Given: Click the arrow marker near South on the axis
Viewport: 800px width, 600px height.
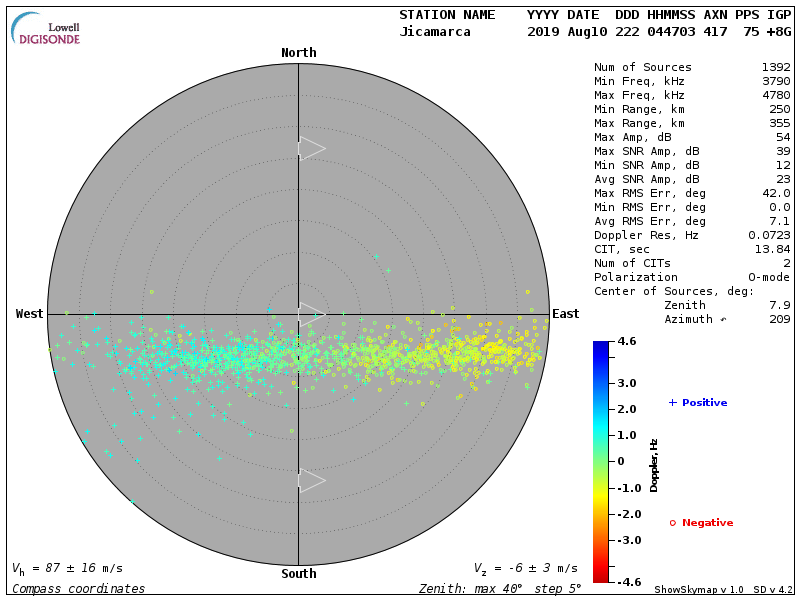Looking at the screenshot, I should click(x=311, y=481).
